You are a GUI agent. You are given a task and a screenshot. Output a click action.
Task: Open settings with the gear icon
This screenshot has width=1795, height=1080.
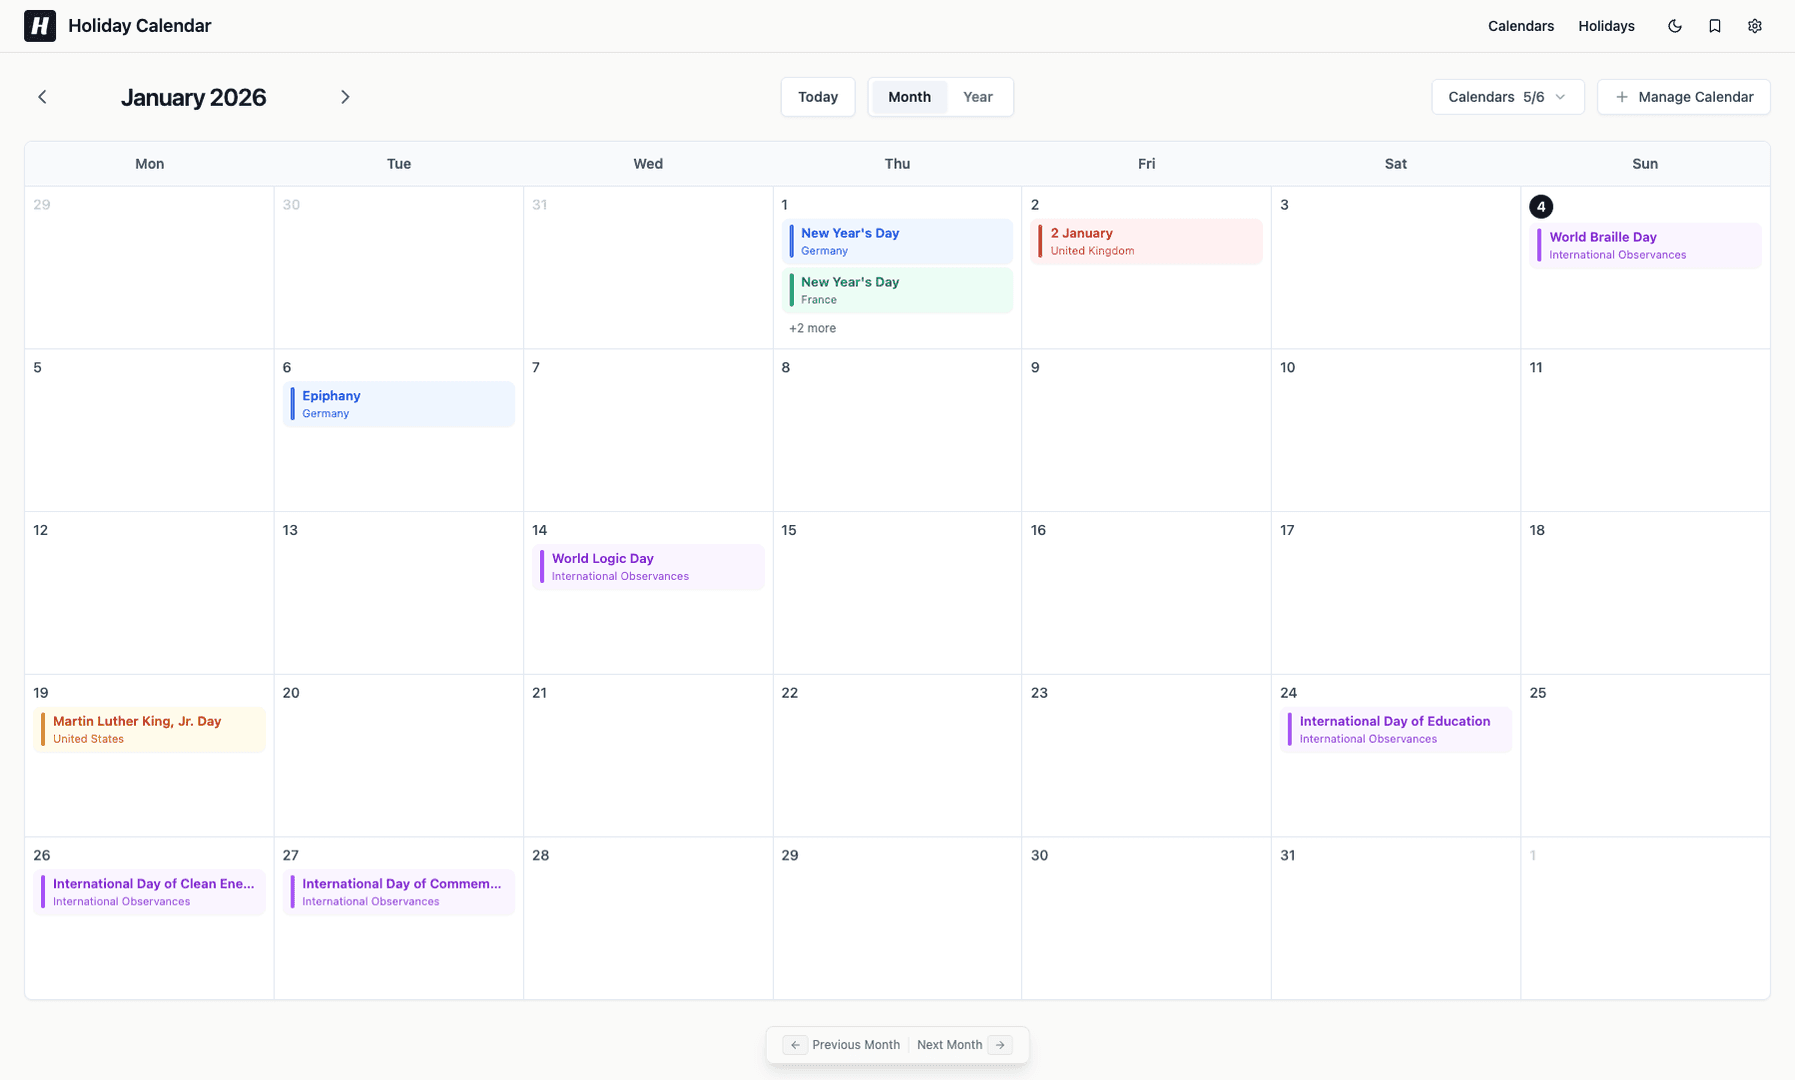1755,25
